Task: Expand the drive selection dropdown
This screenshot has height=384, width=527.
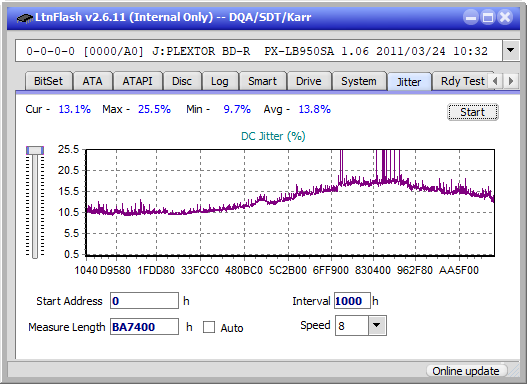Action: tap(511, 51)
